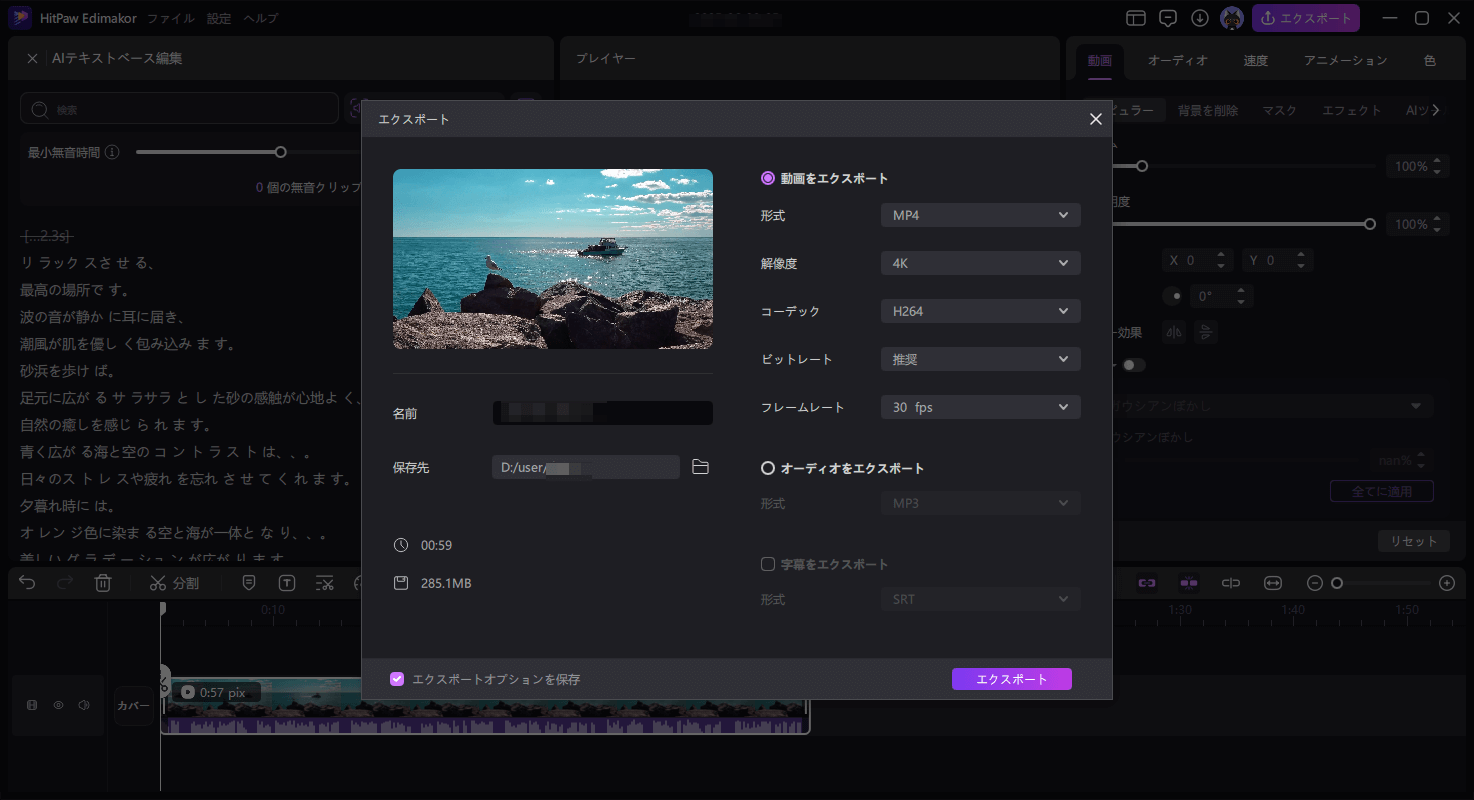Viewport: 1474px width, 800px height.
Task: Click the split-at-playhead bracket icon
Action: pyautogui.click(x=1231, y=583)
